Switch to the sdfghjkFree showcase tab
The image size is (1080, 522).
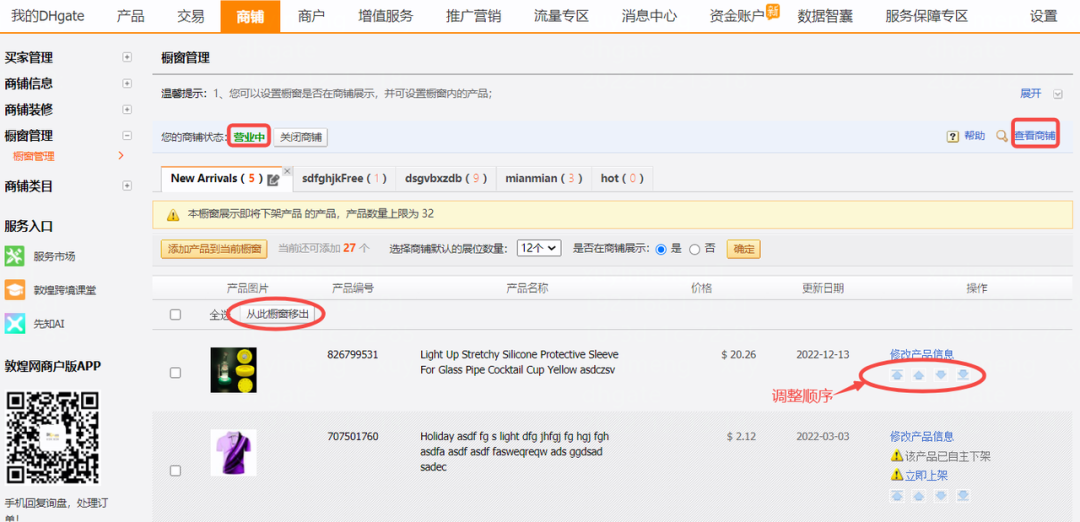click(x=344, y=178)
